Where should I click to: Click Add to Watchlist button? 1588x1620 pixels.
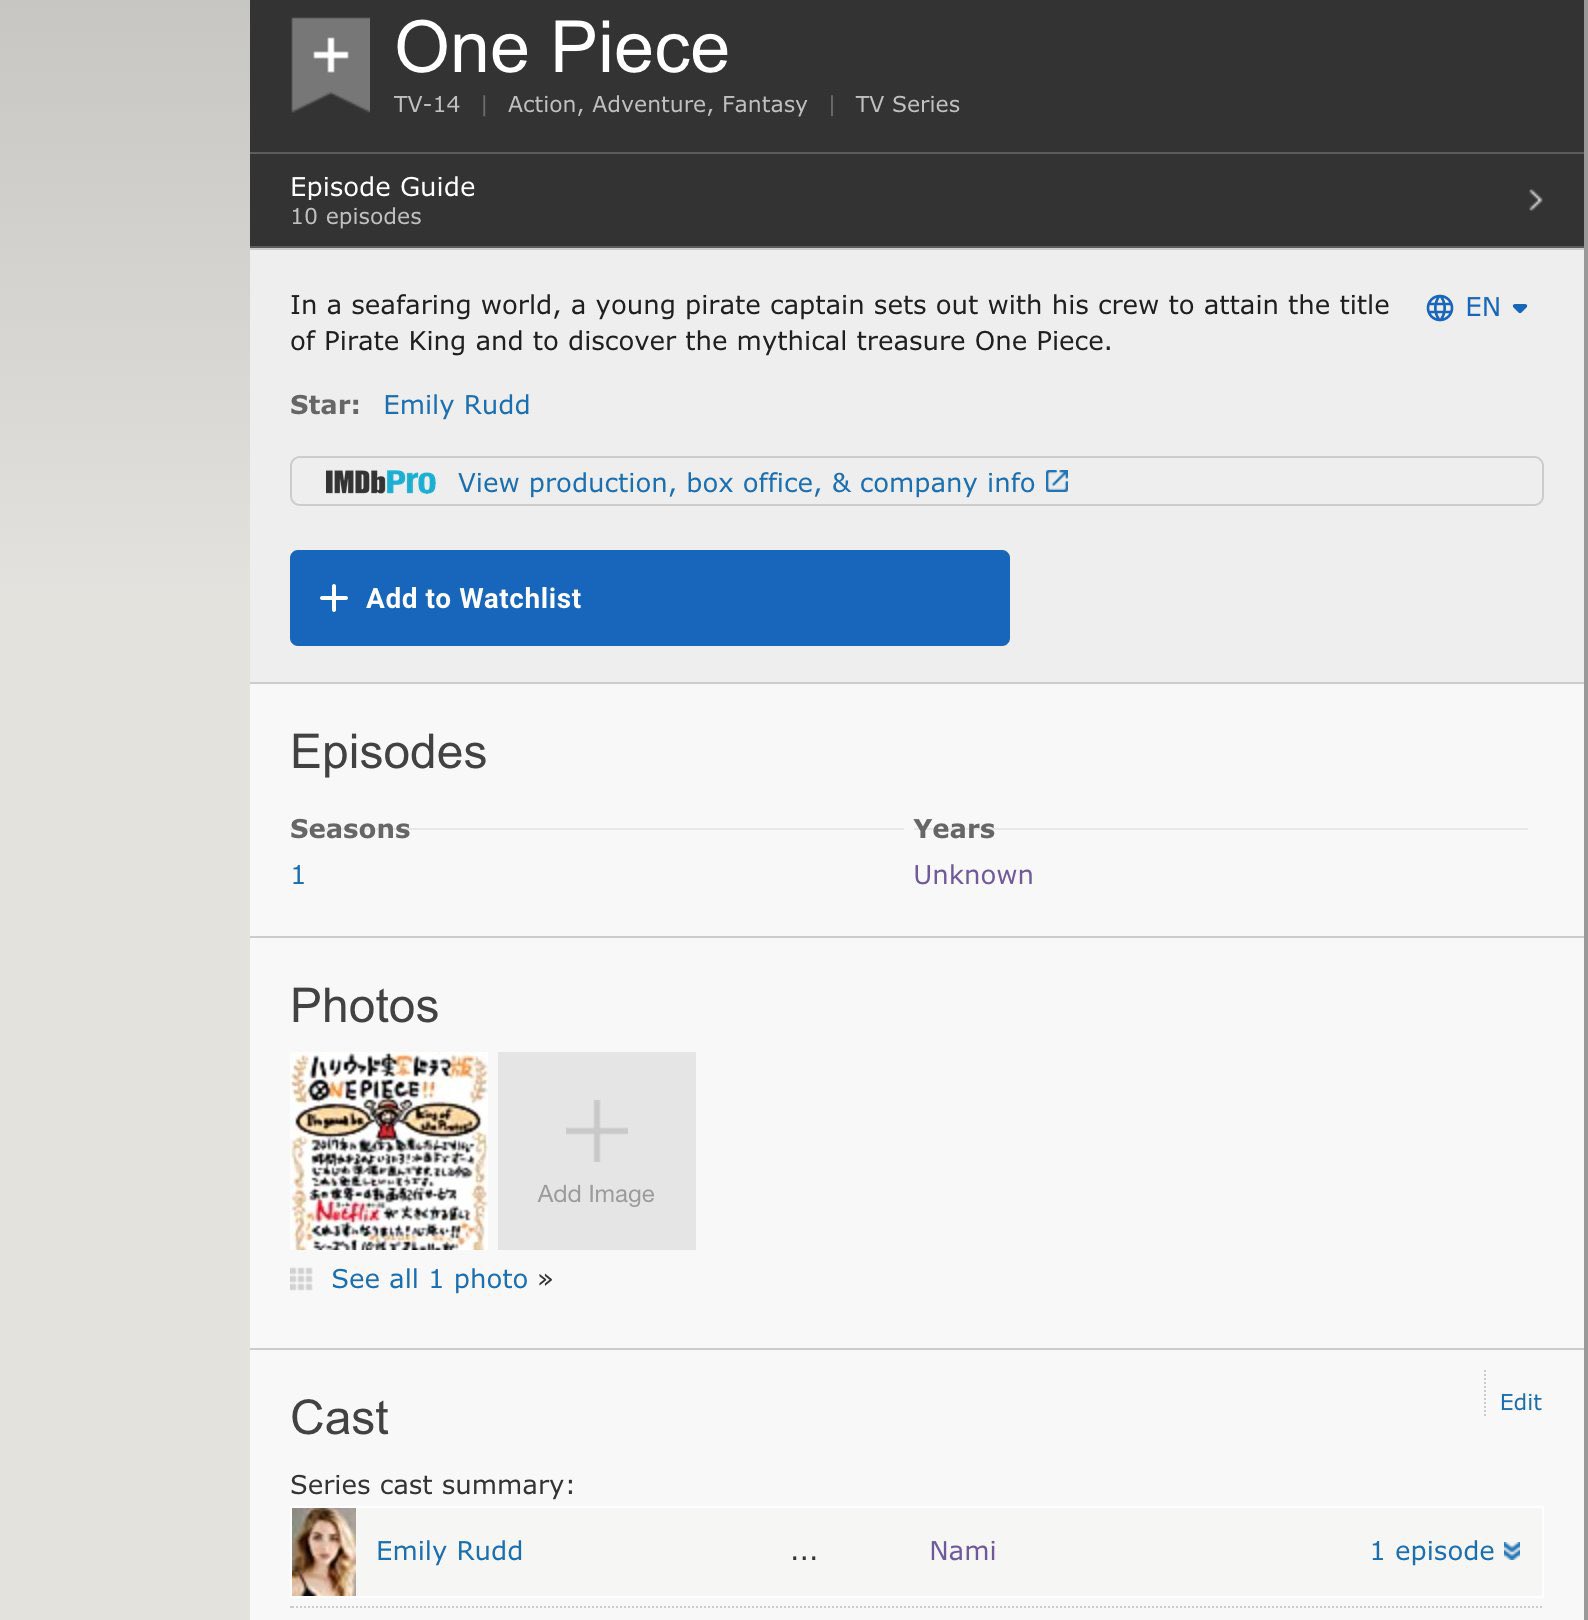(650, 598)
